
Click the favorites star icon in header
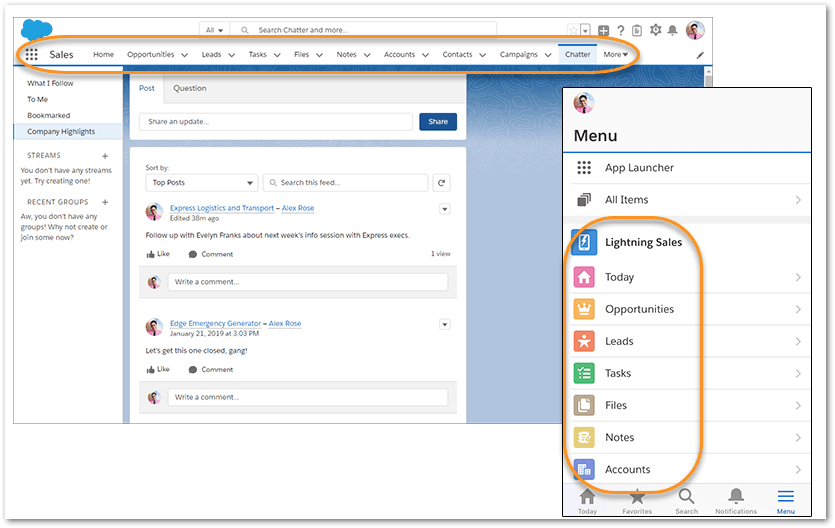tap(574, 30)
